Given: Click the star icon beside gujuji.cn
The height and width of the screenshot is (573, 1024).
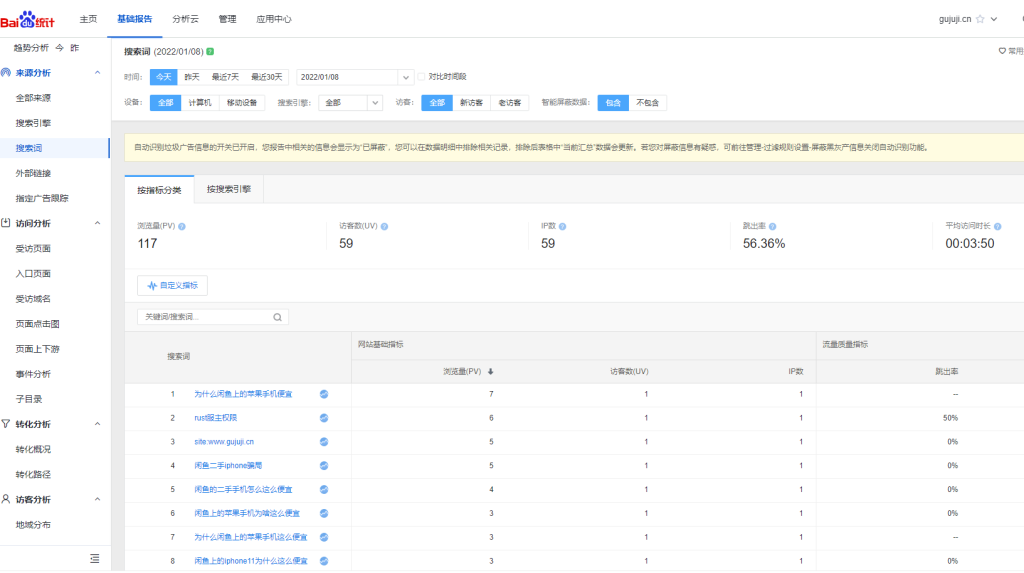Looking at the screenshot, I should 980,19.
